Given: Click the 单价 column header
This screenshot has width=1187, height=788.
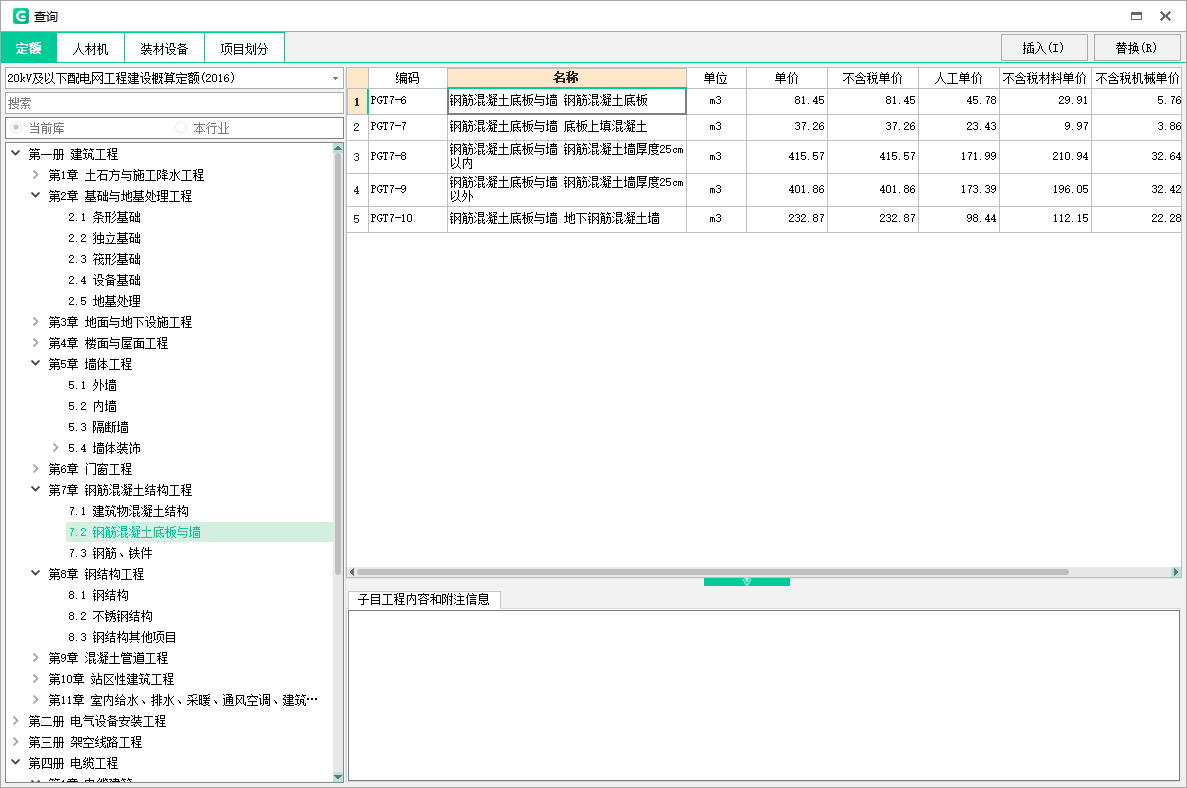Looking at the screenshot, I should (x=787, y=78).
